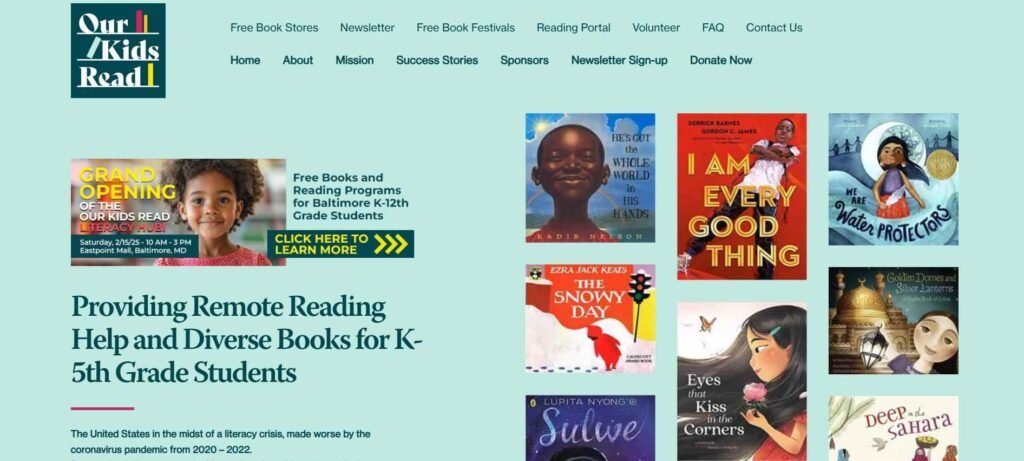Click the Eyes That Kiss in the Corners cover
This screenshot has height=461, width=1024.
pyautogui.click(x=742, y=381)
